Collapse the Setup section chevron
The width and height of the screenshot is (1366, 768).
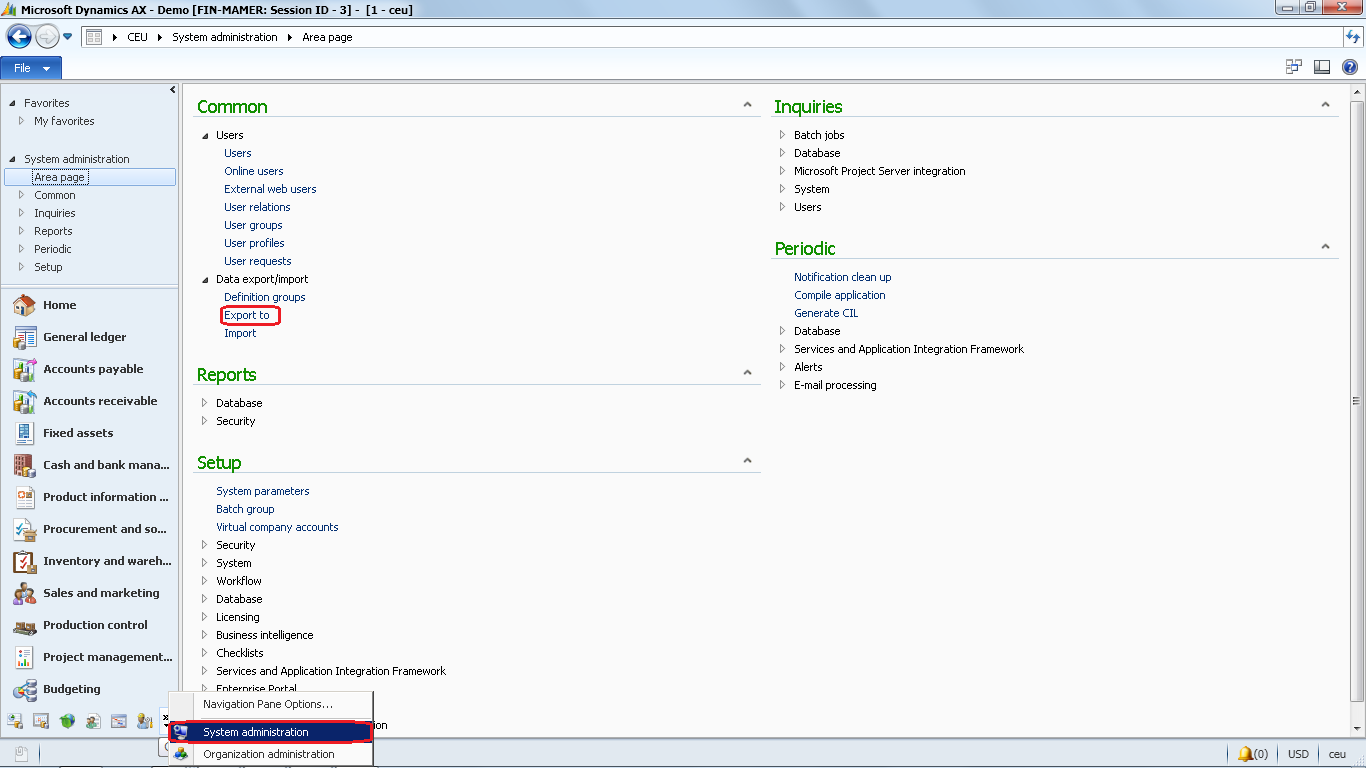click(747, 461)
